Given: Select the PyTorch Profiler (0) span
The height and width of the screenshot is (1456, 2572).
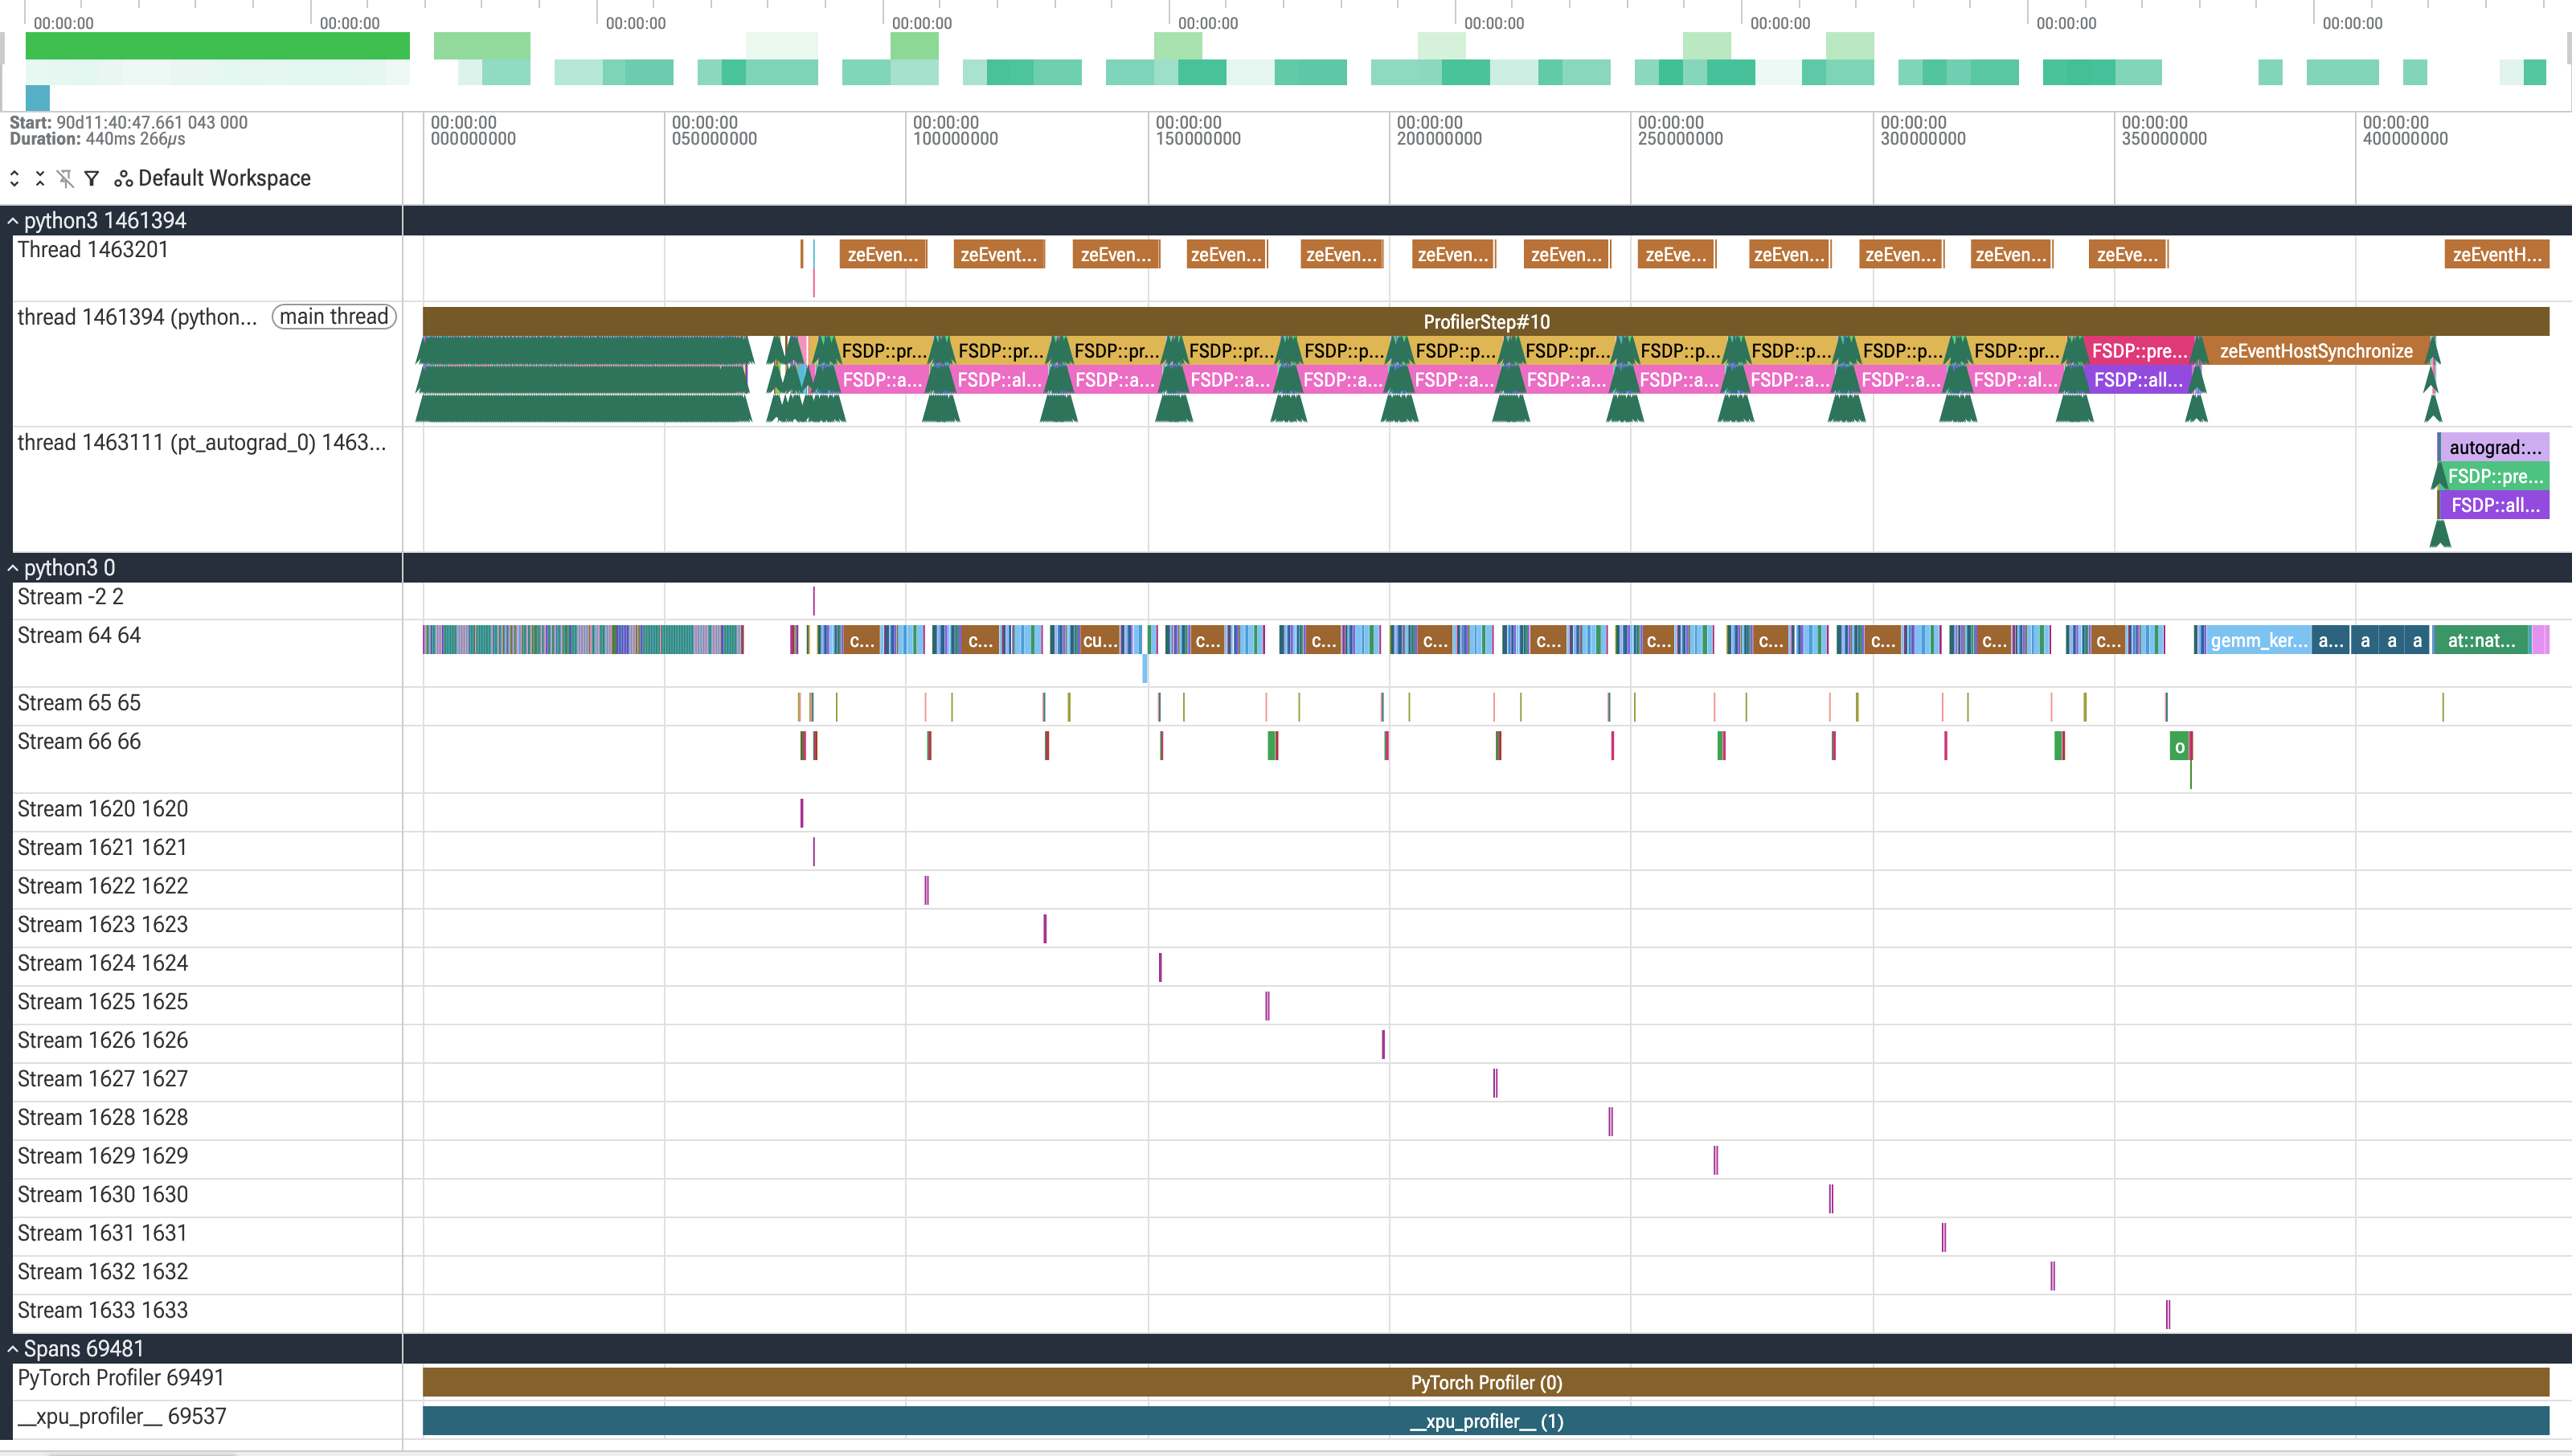Looking at the screenshot, I should 1486,1383.
